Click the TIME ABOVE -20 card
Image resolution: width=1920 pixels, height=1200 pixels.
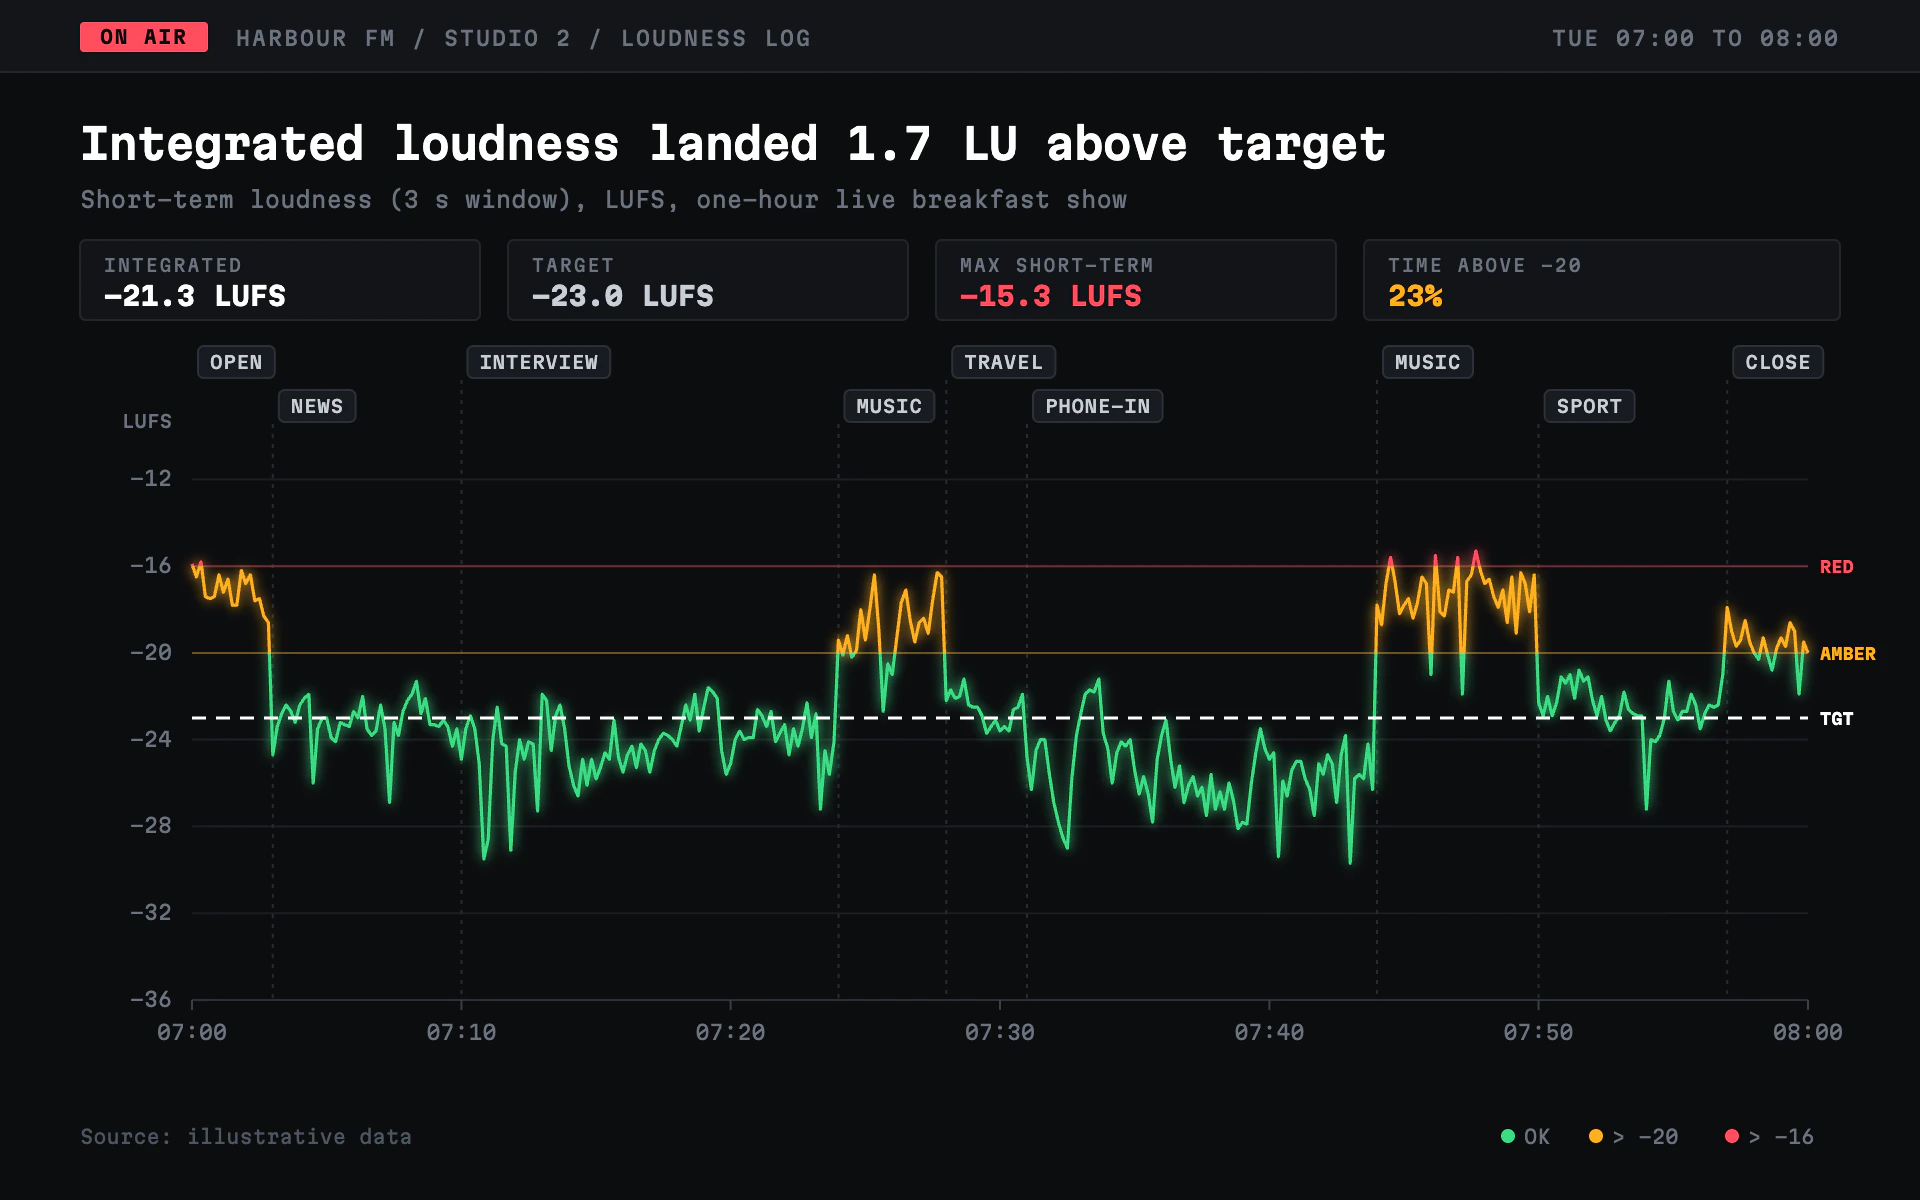1602,280
